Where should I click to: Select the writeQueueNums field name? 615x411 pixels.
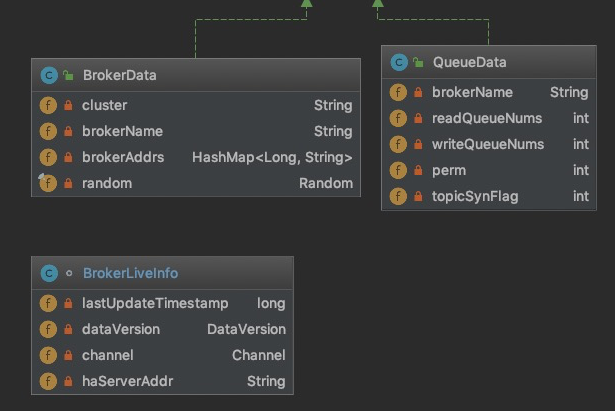point(488,144)
